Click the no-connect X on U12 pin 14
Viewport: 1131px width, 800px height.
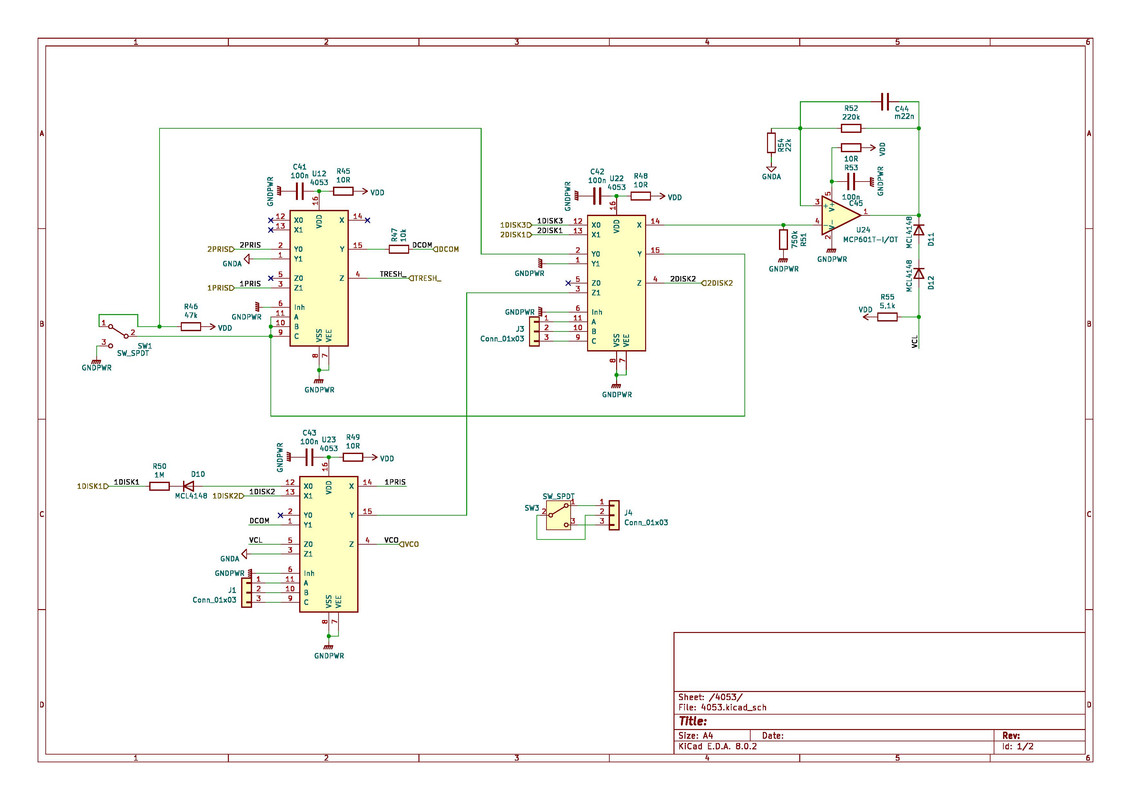point(367,220)
